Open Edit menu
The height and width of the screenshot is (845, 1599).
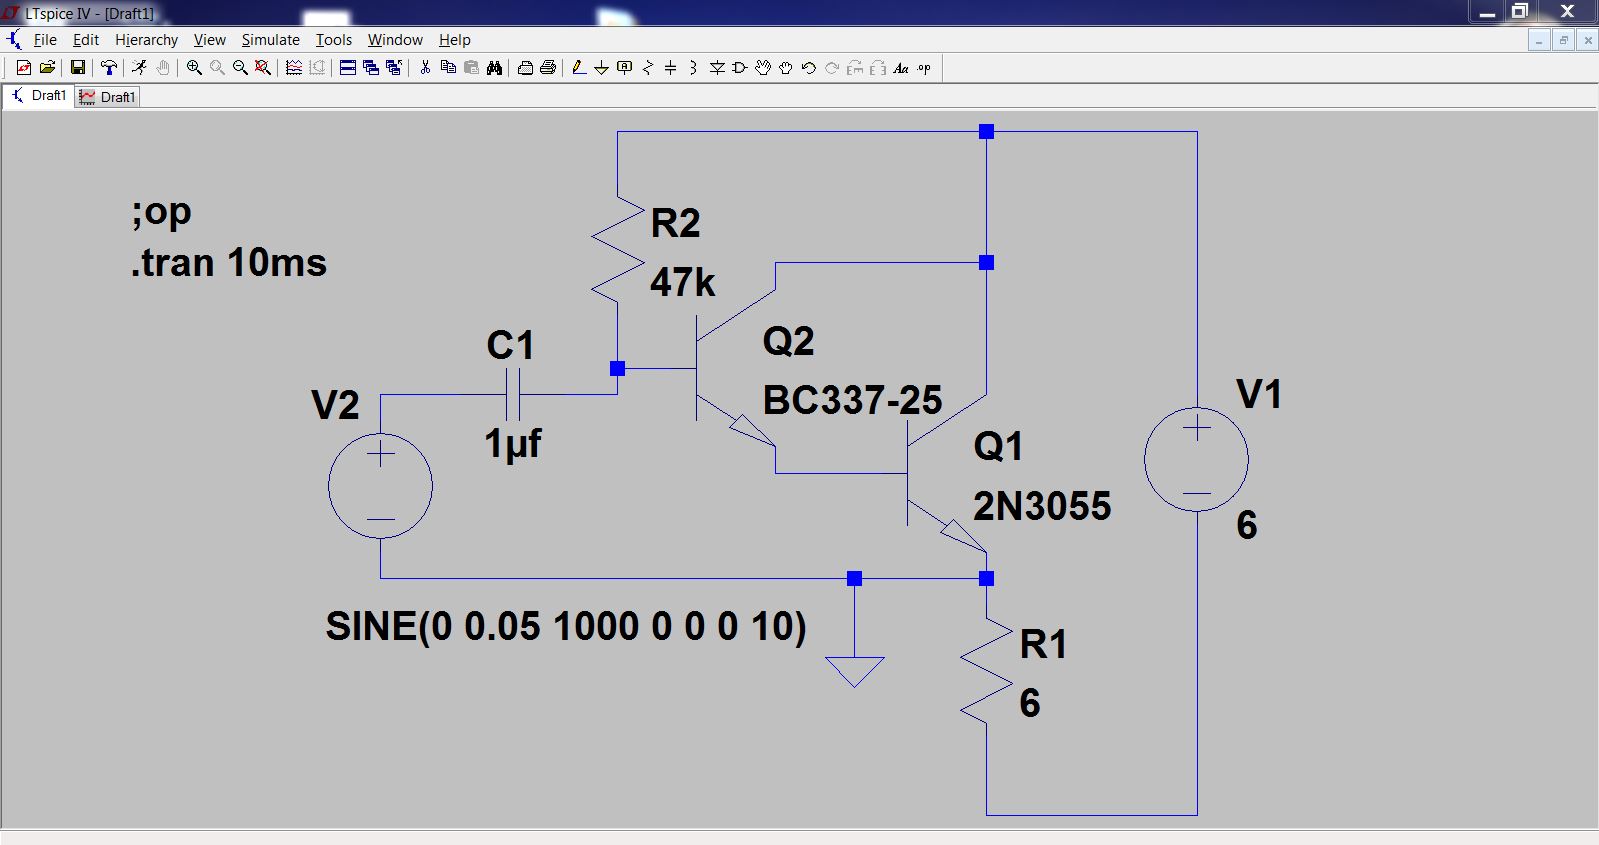86,40
